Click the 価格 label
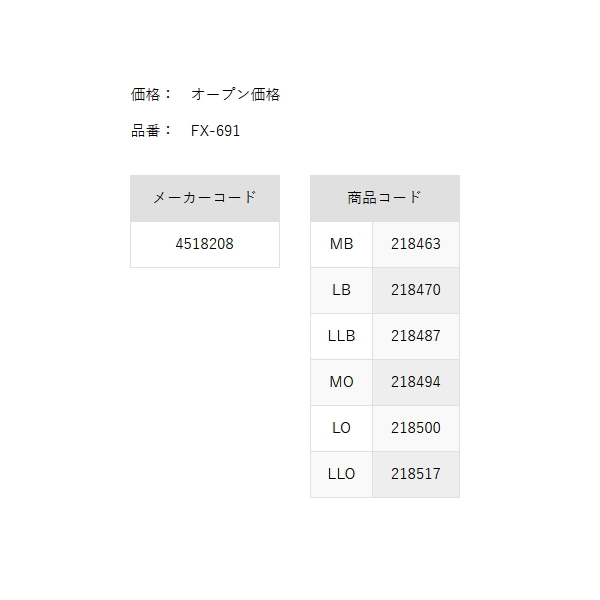This screenshot has width=600, height=600. pyautogui.click(x=145, y=95)
